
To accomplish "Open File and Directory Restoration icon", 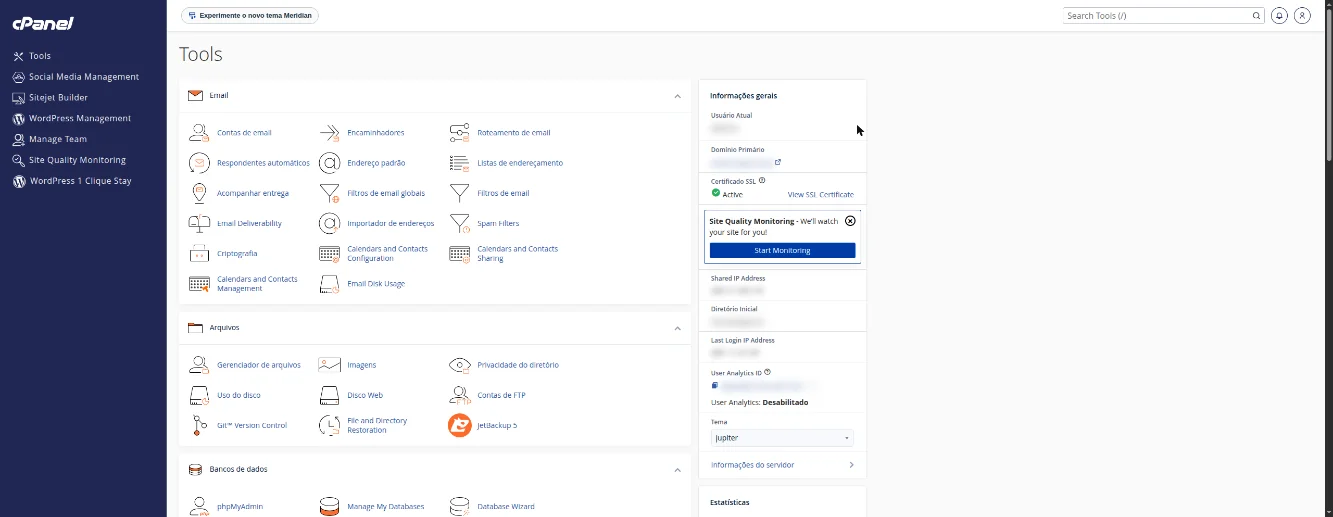I will 329,425.
